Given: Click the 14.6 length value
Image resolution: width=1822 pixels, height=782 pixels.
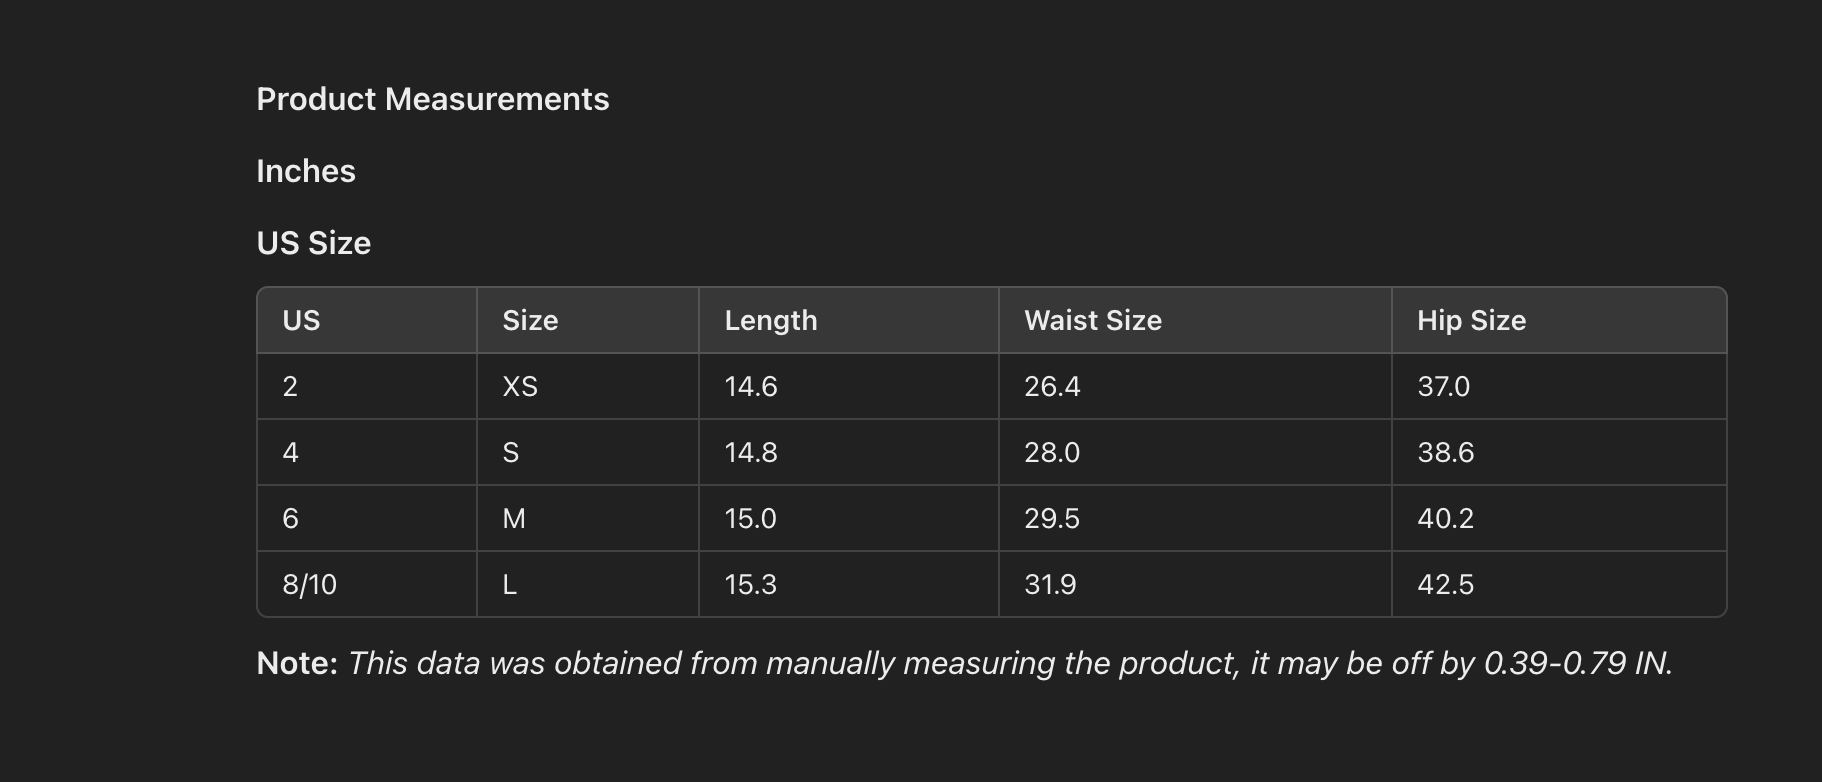Looking at the screenshot, I should click(x=751, y=386).
